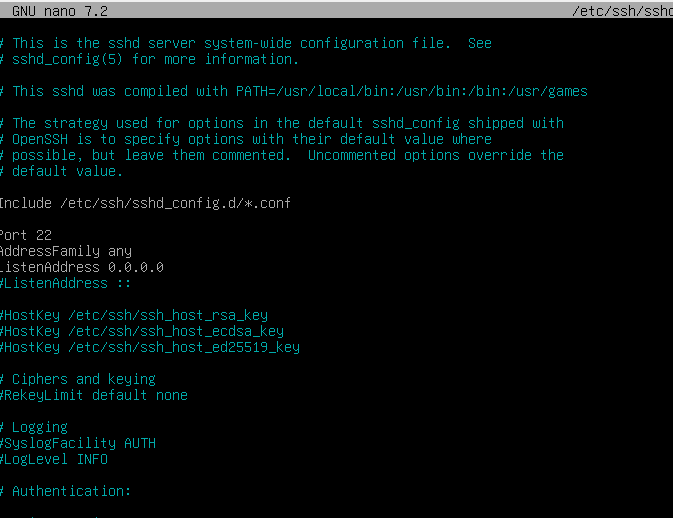Click the RekeyLimit default none line
The height and width of the screenshot is (518, 673).
[93, 395]
